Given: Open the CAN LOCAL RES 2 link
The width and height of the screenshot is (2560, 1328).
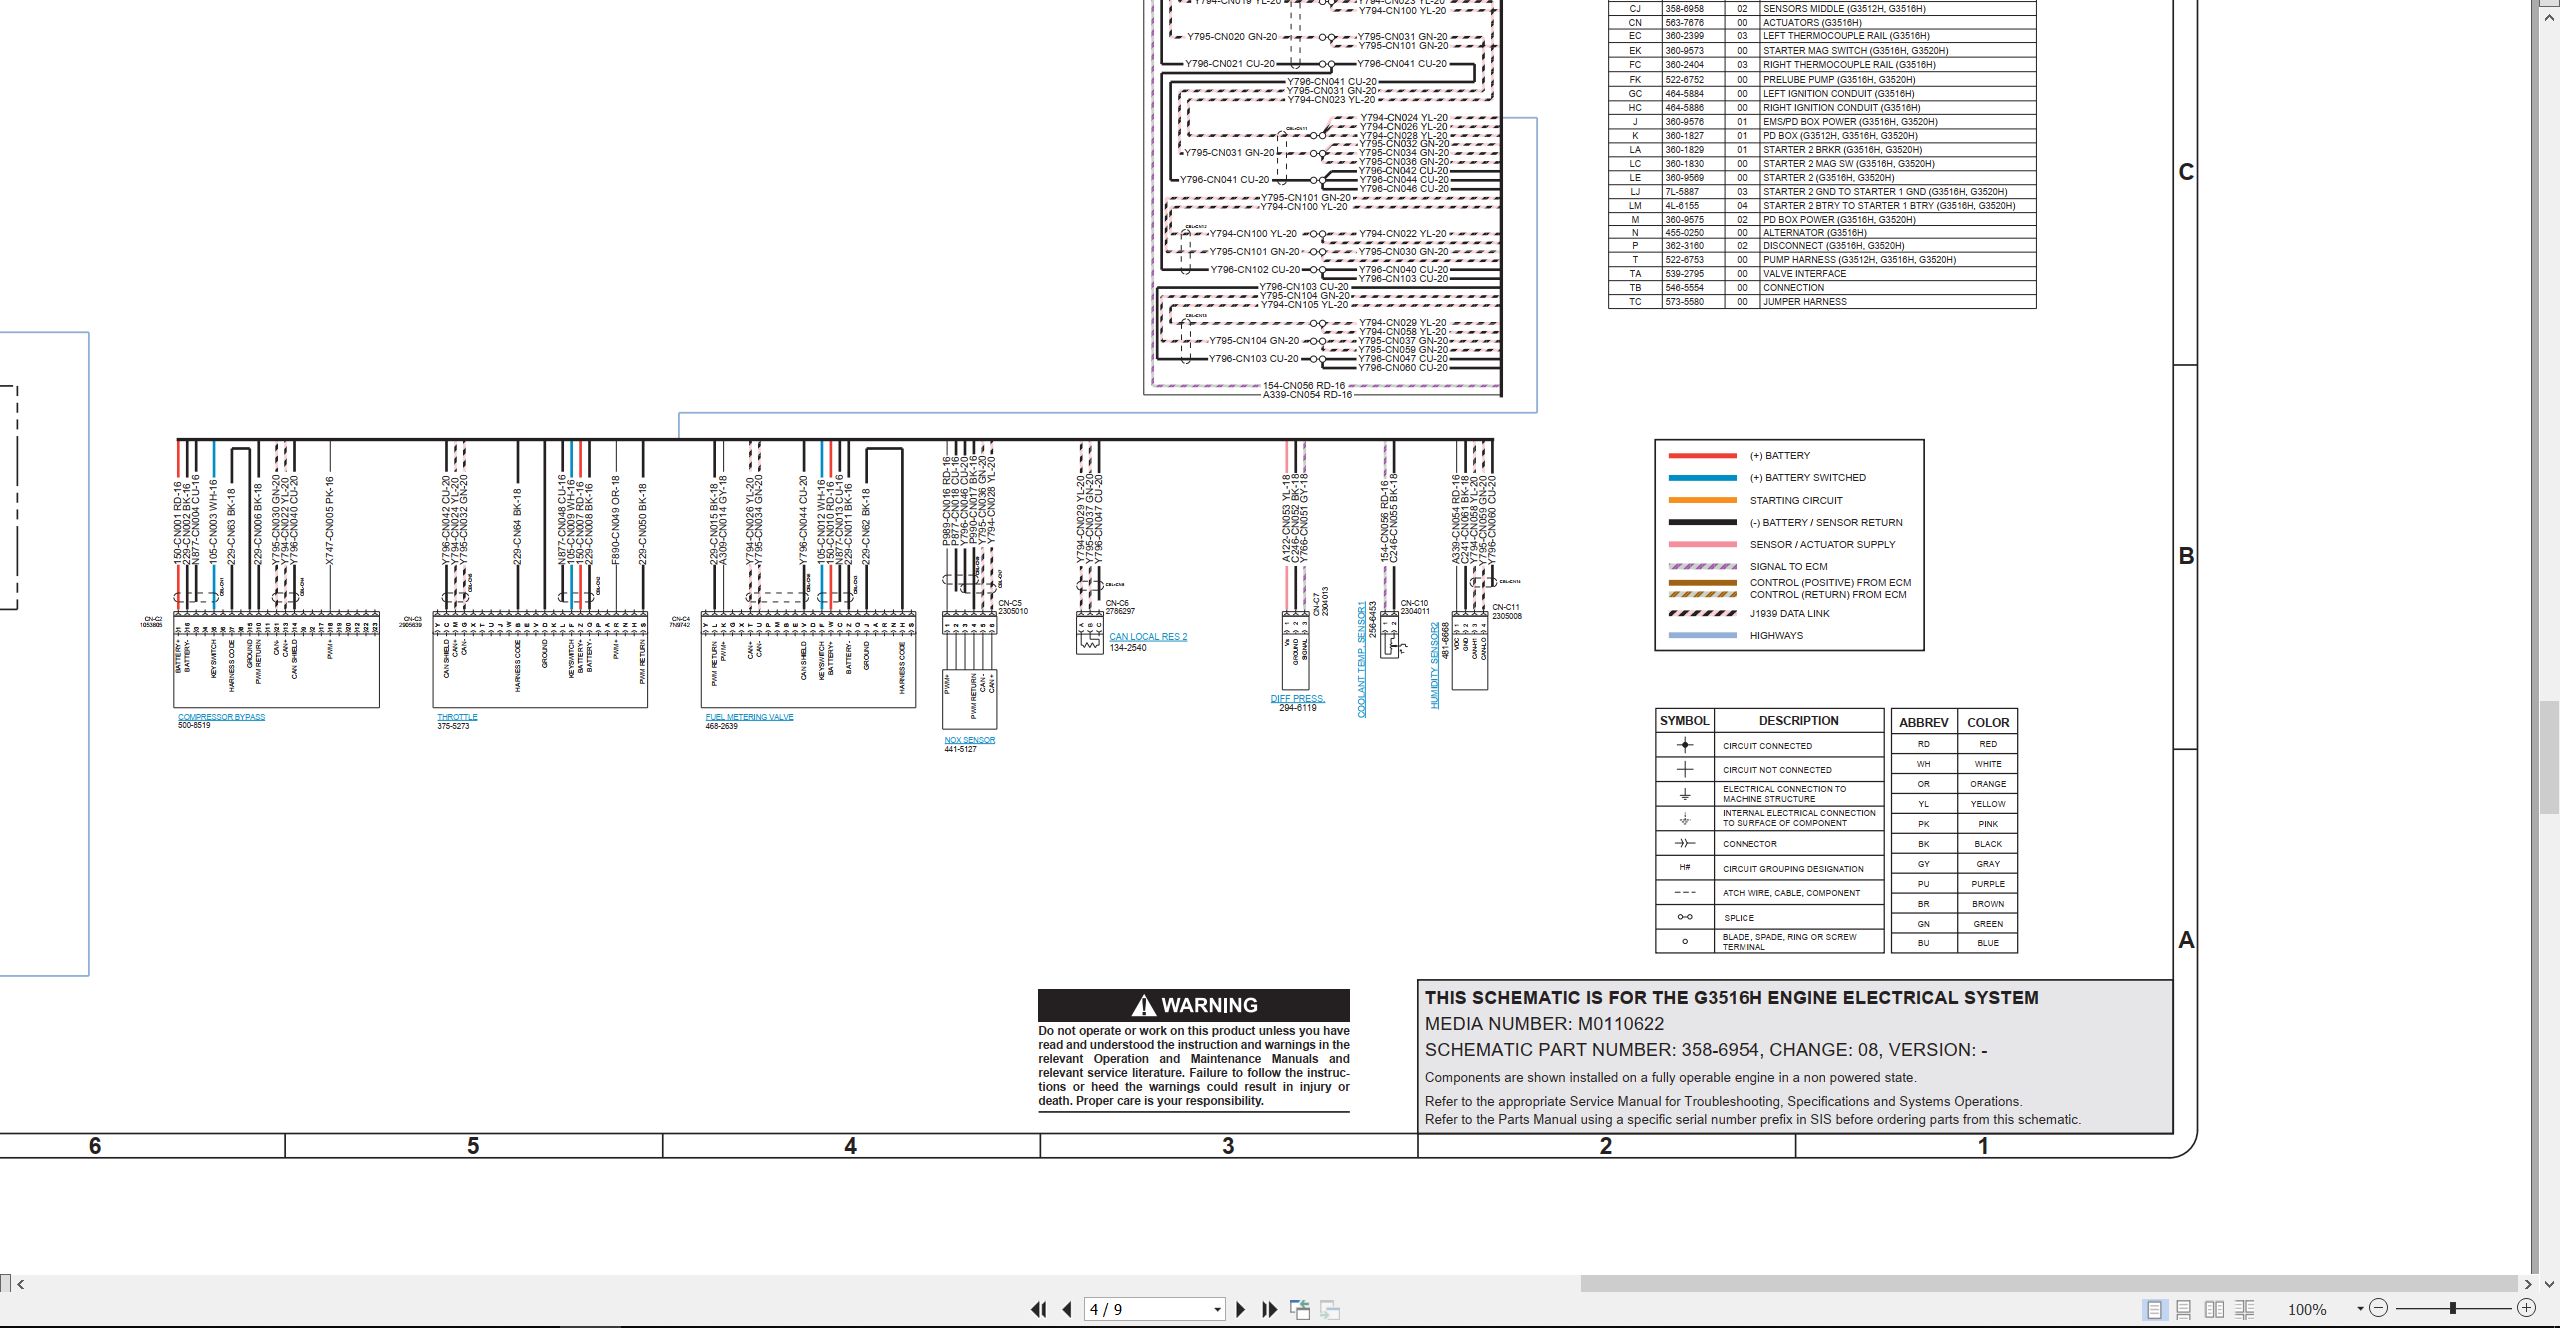Looking at the screenshot, I should tap(1148, 636).
